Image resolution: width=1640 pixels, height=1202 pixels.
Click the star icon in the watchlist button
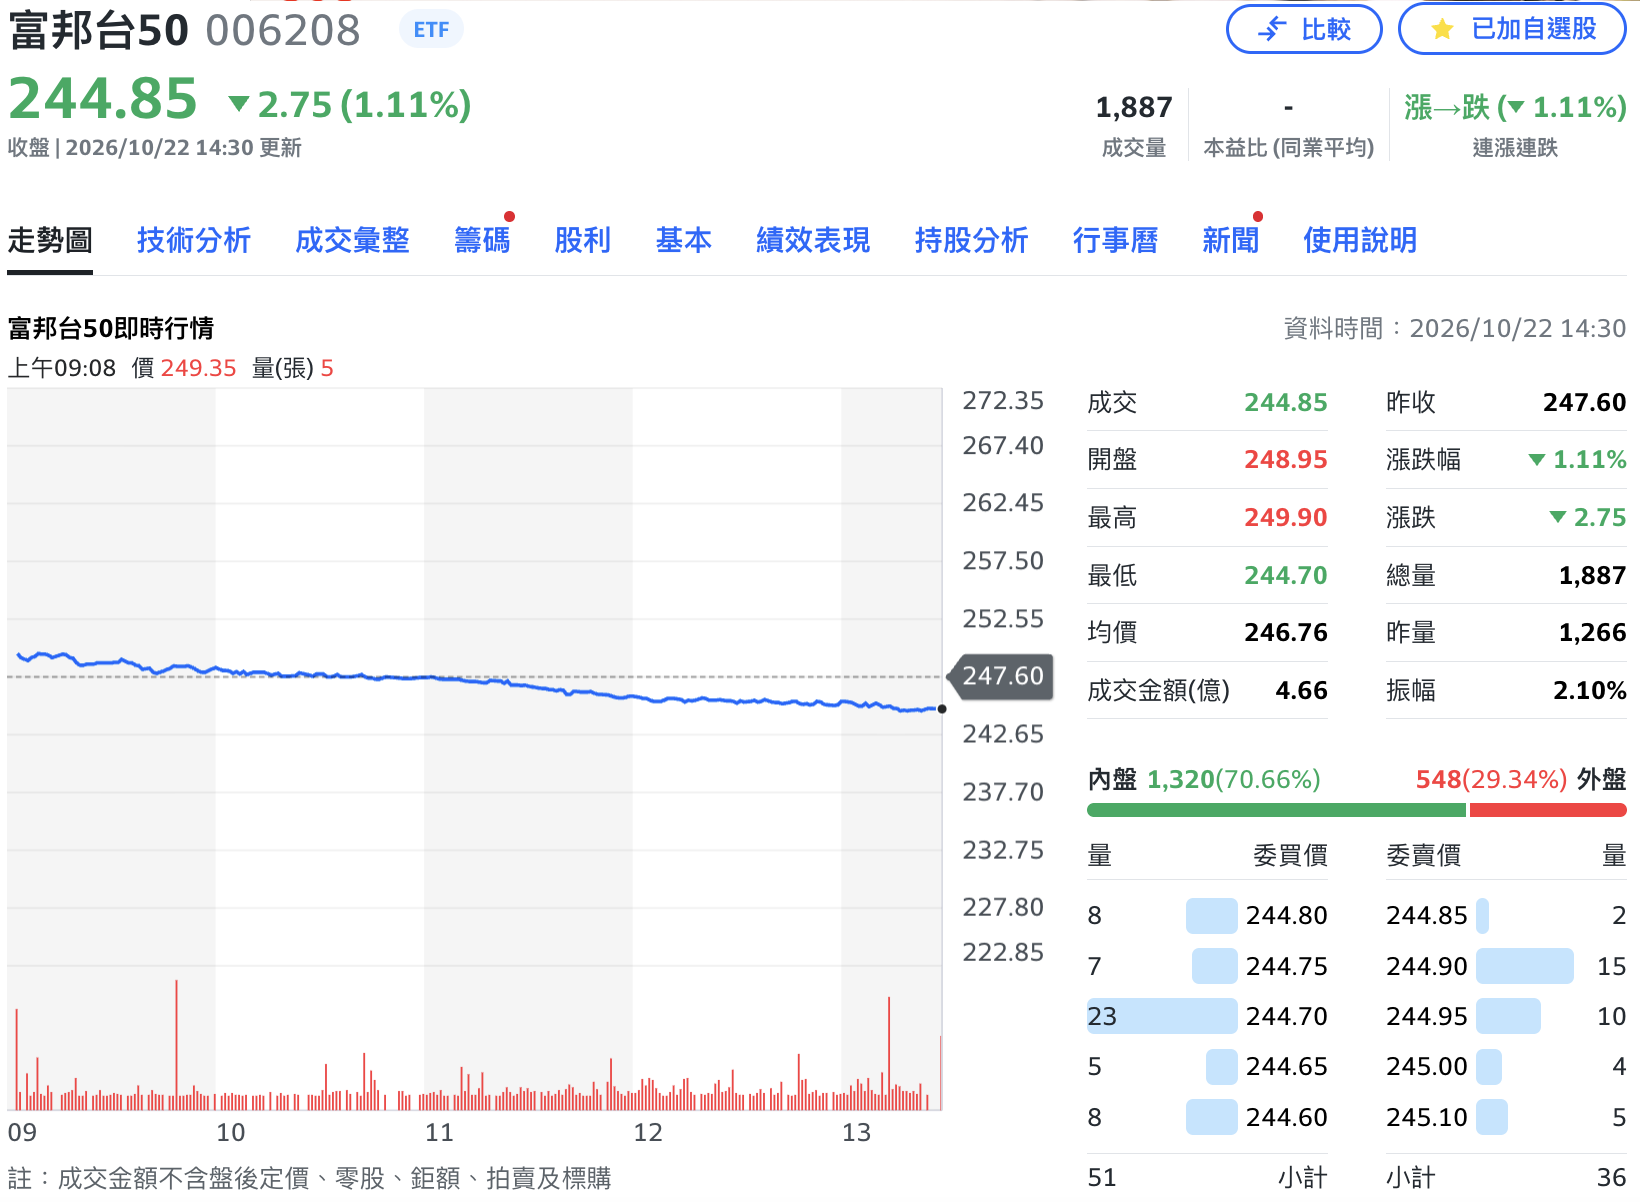(x=1442, y=29)
